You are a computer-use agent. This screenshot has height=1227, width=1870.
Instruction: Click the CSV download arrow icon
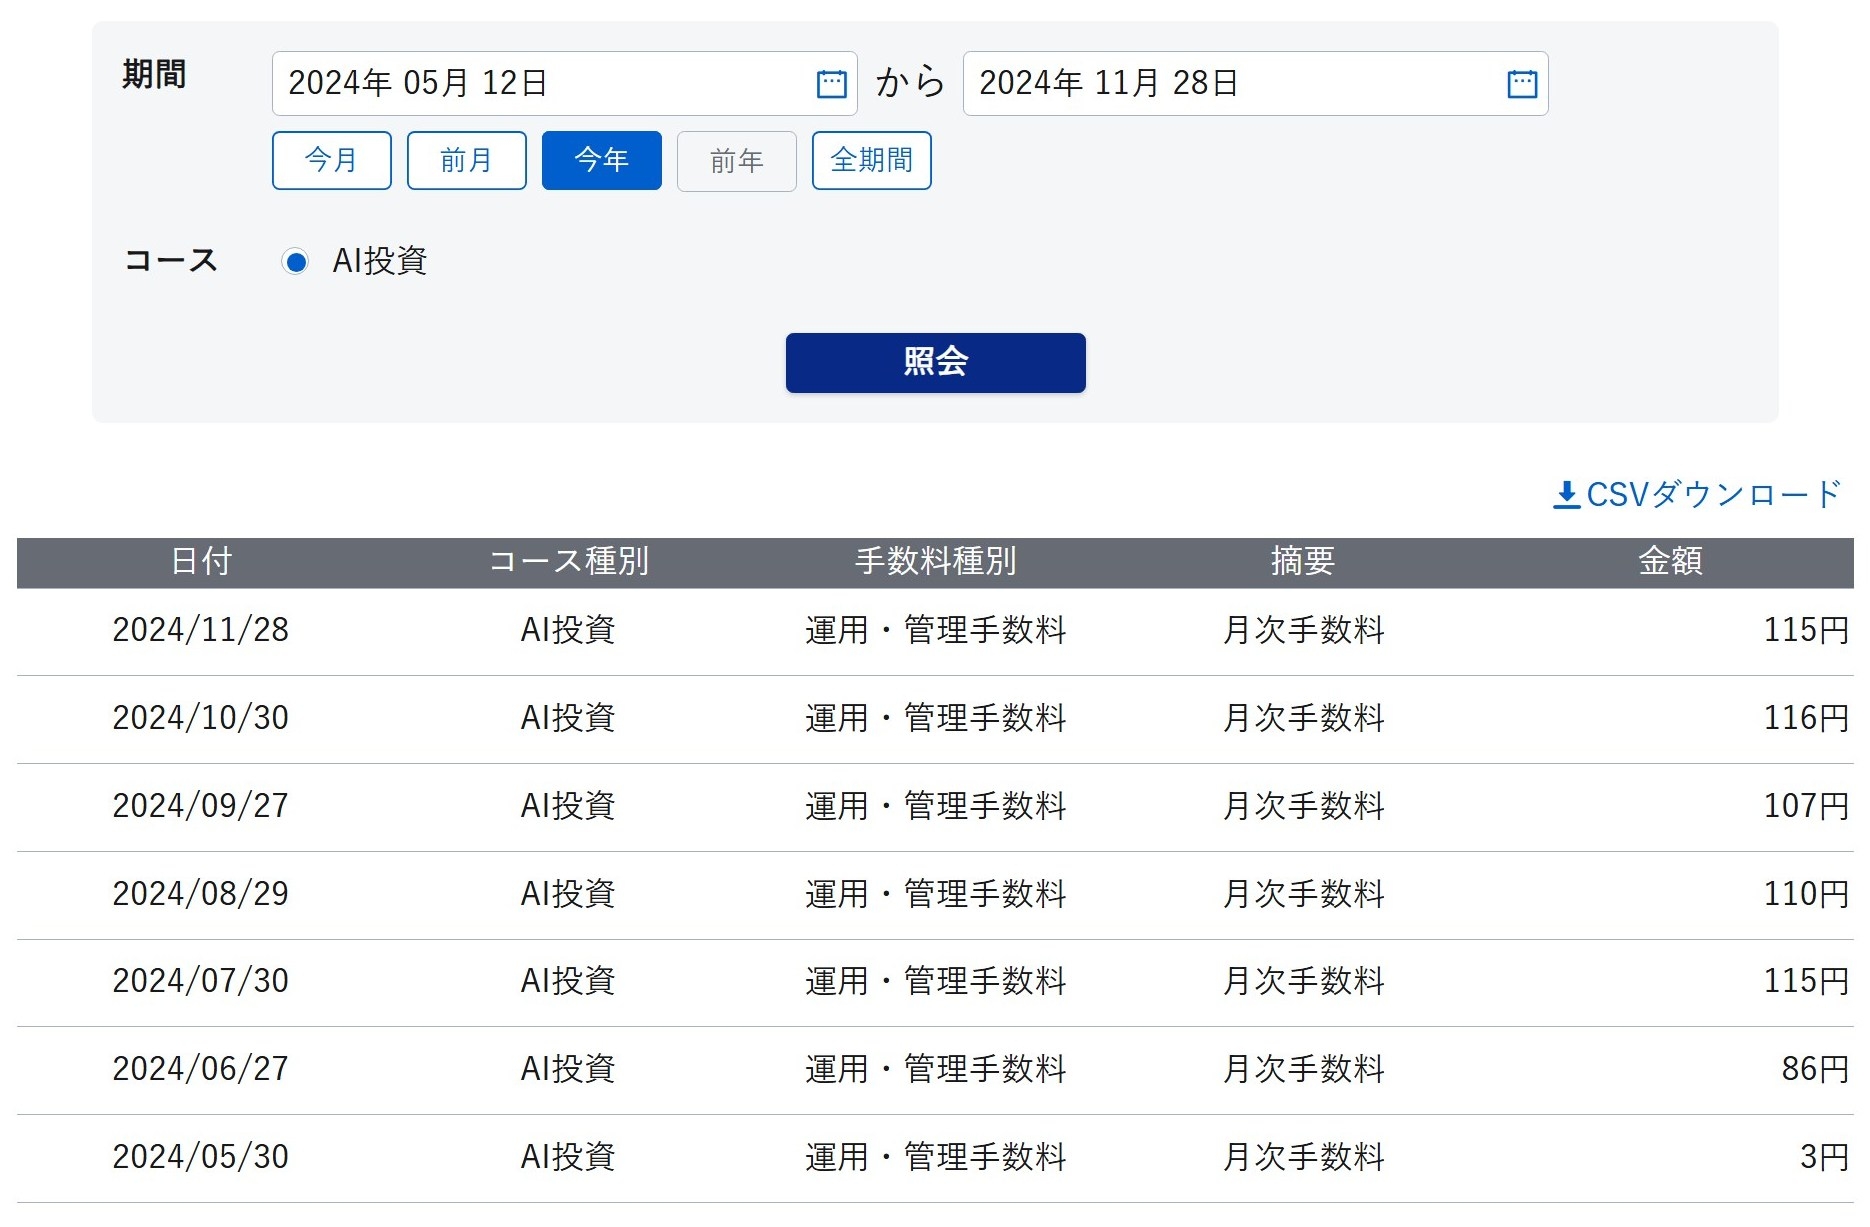pyautogui.click(x=1565, y=495)
